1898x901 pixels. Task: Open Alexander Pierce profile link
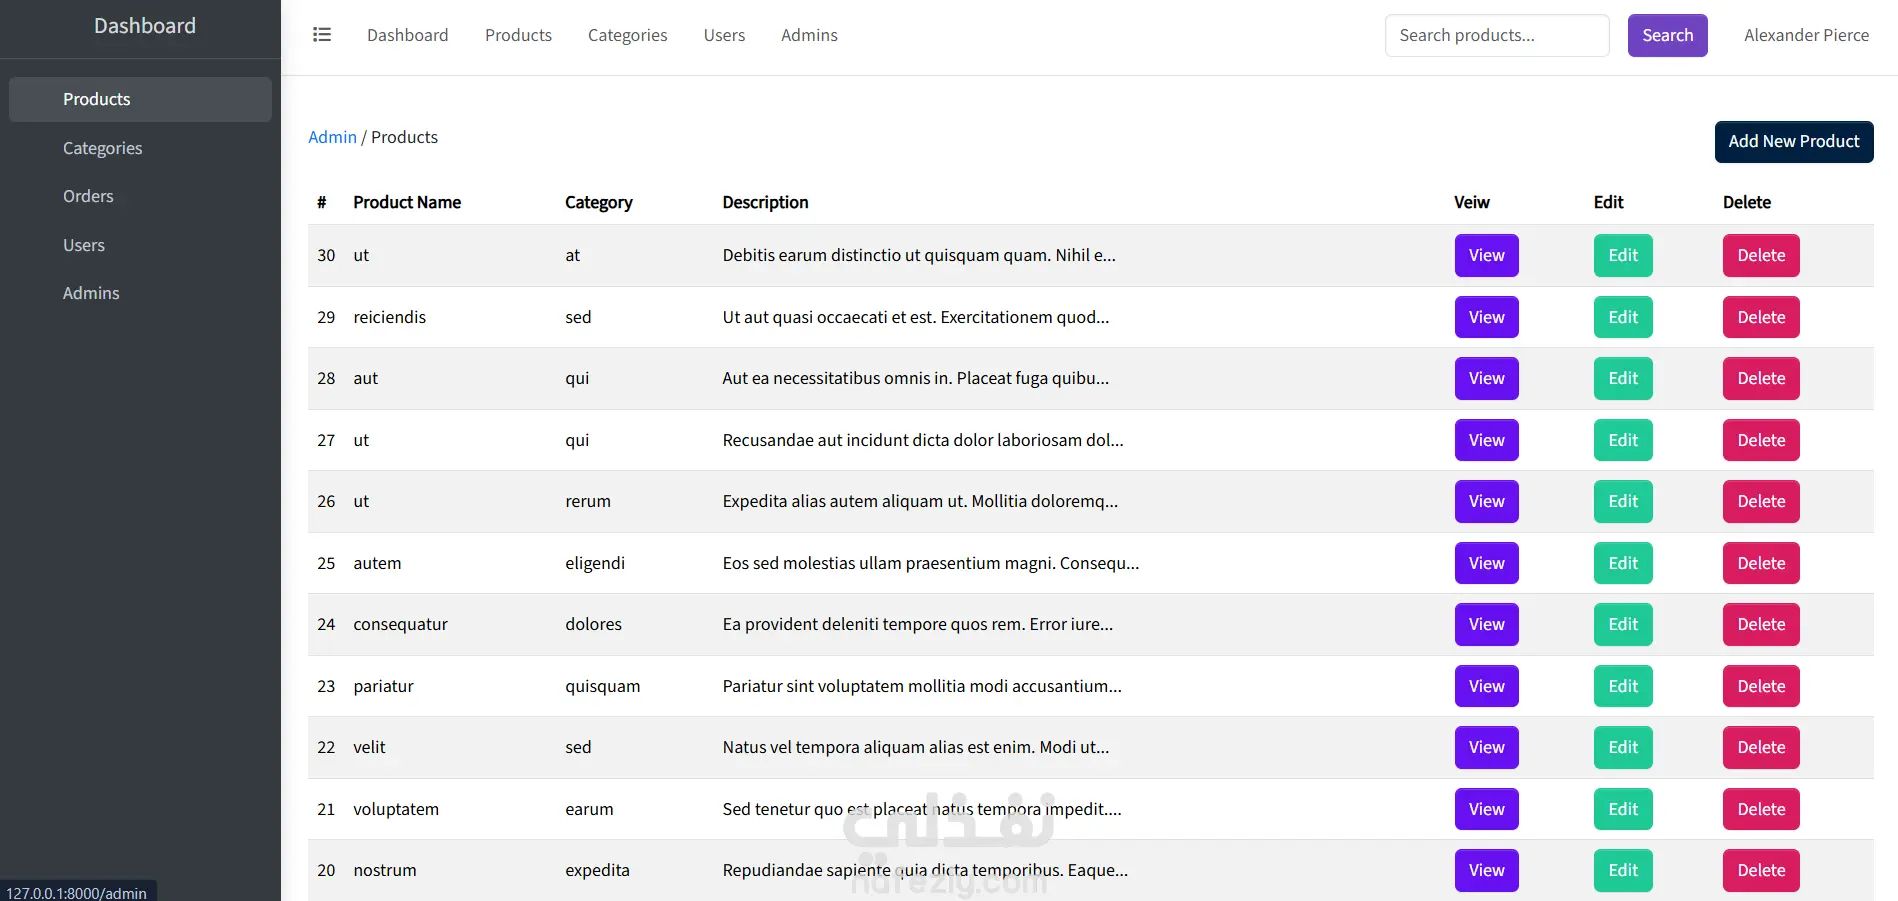[1806, 35]
